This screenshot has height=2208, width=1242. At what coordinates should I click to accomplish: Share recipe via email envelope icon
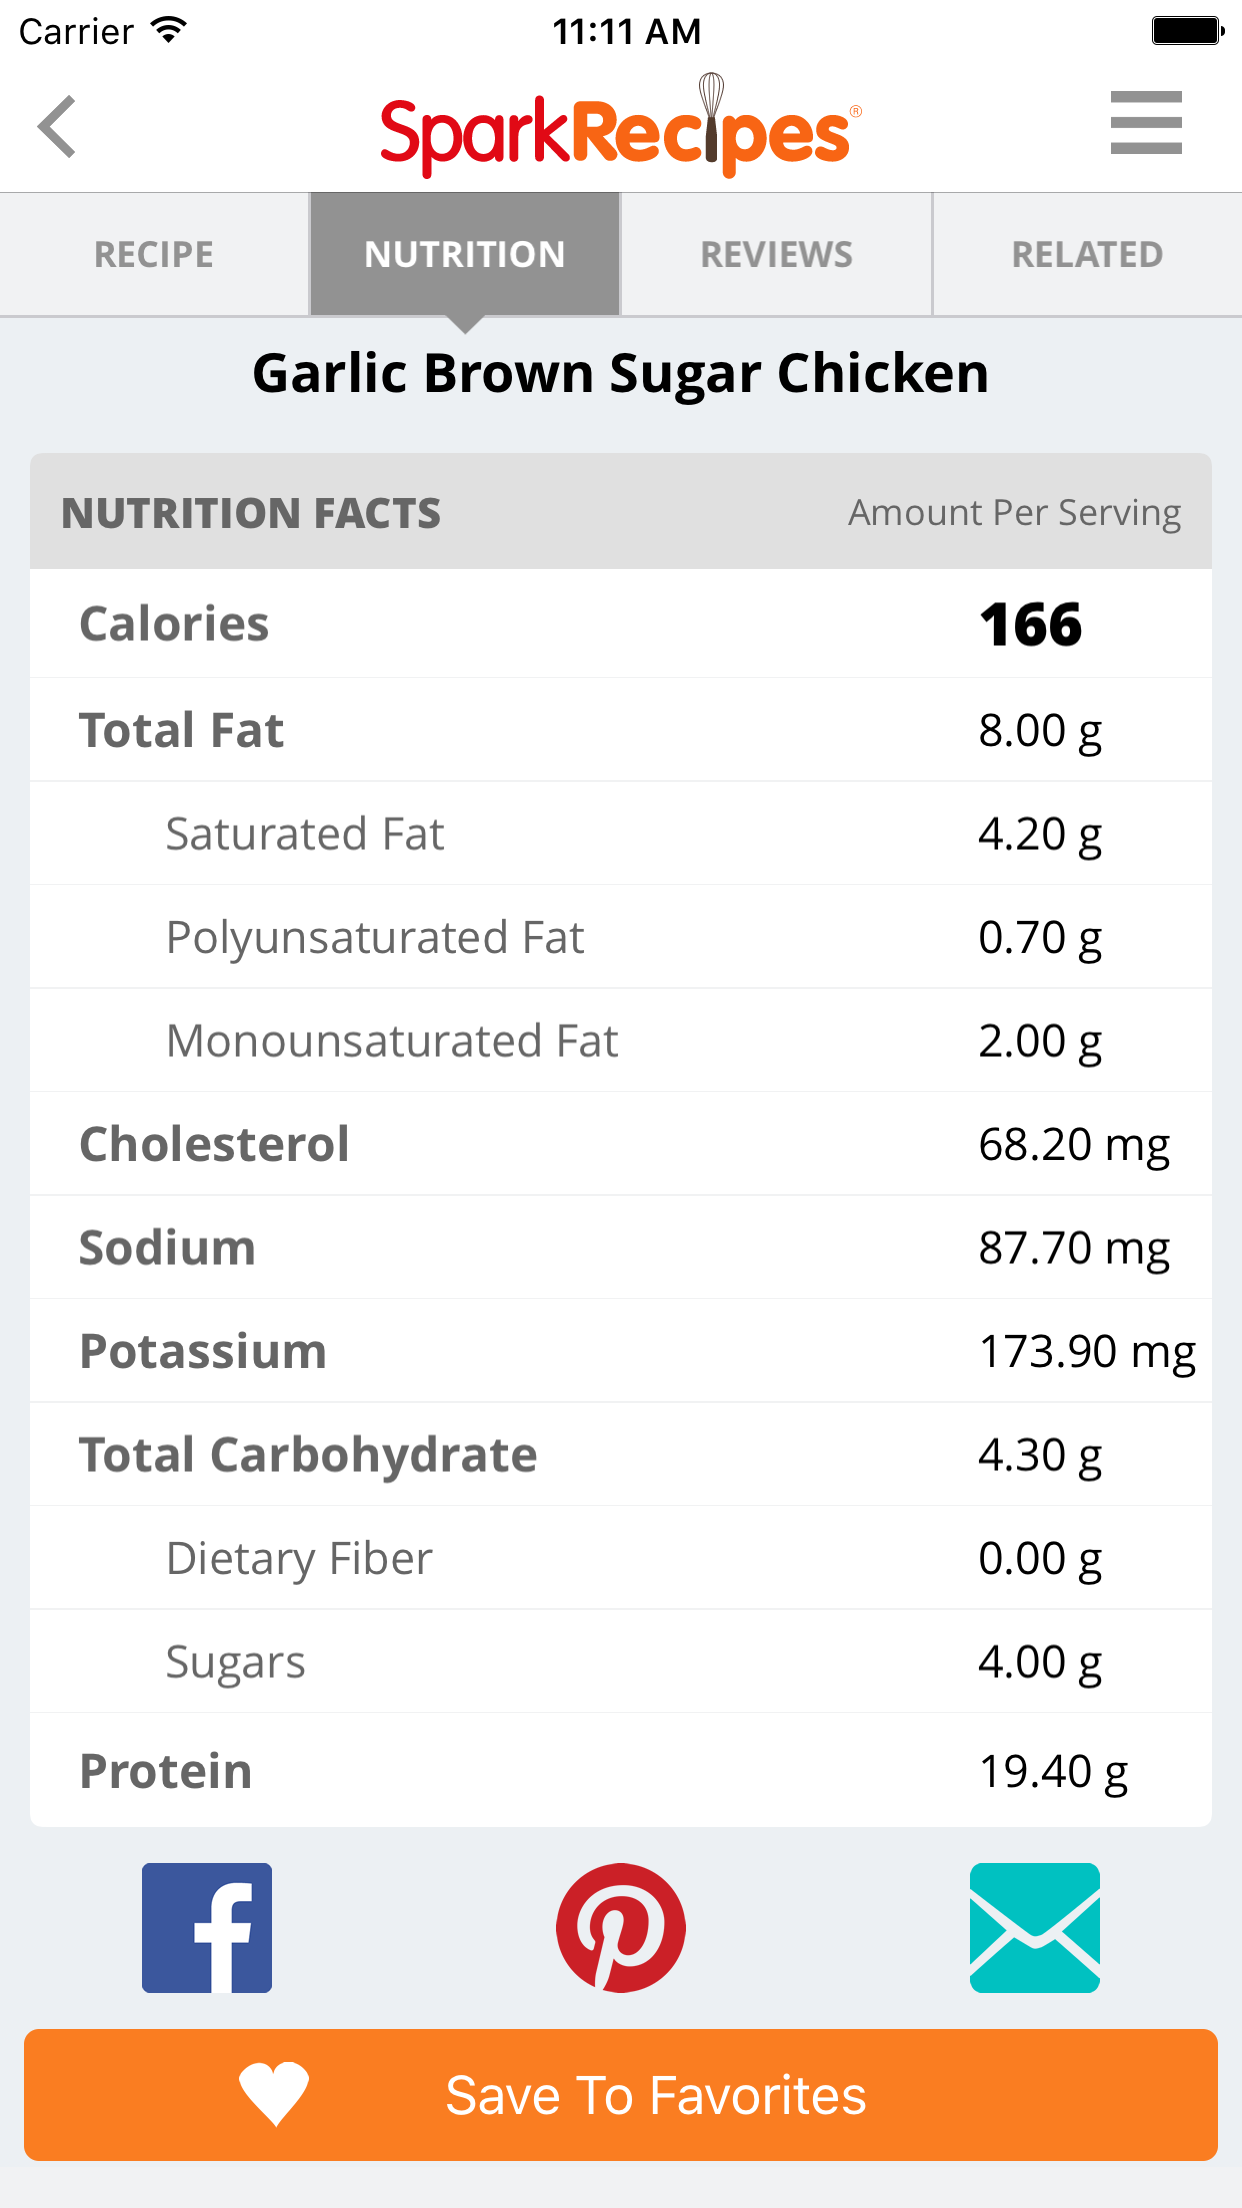[1034, 1927]
